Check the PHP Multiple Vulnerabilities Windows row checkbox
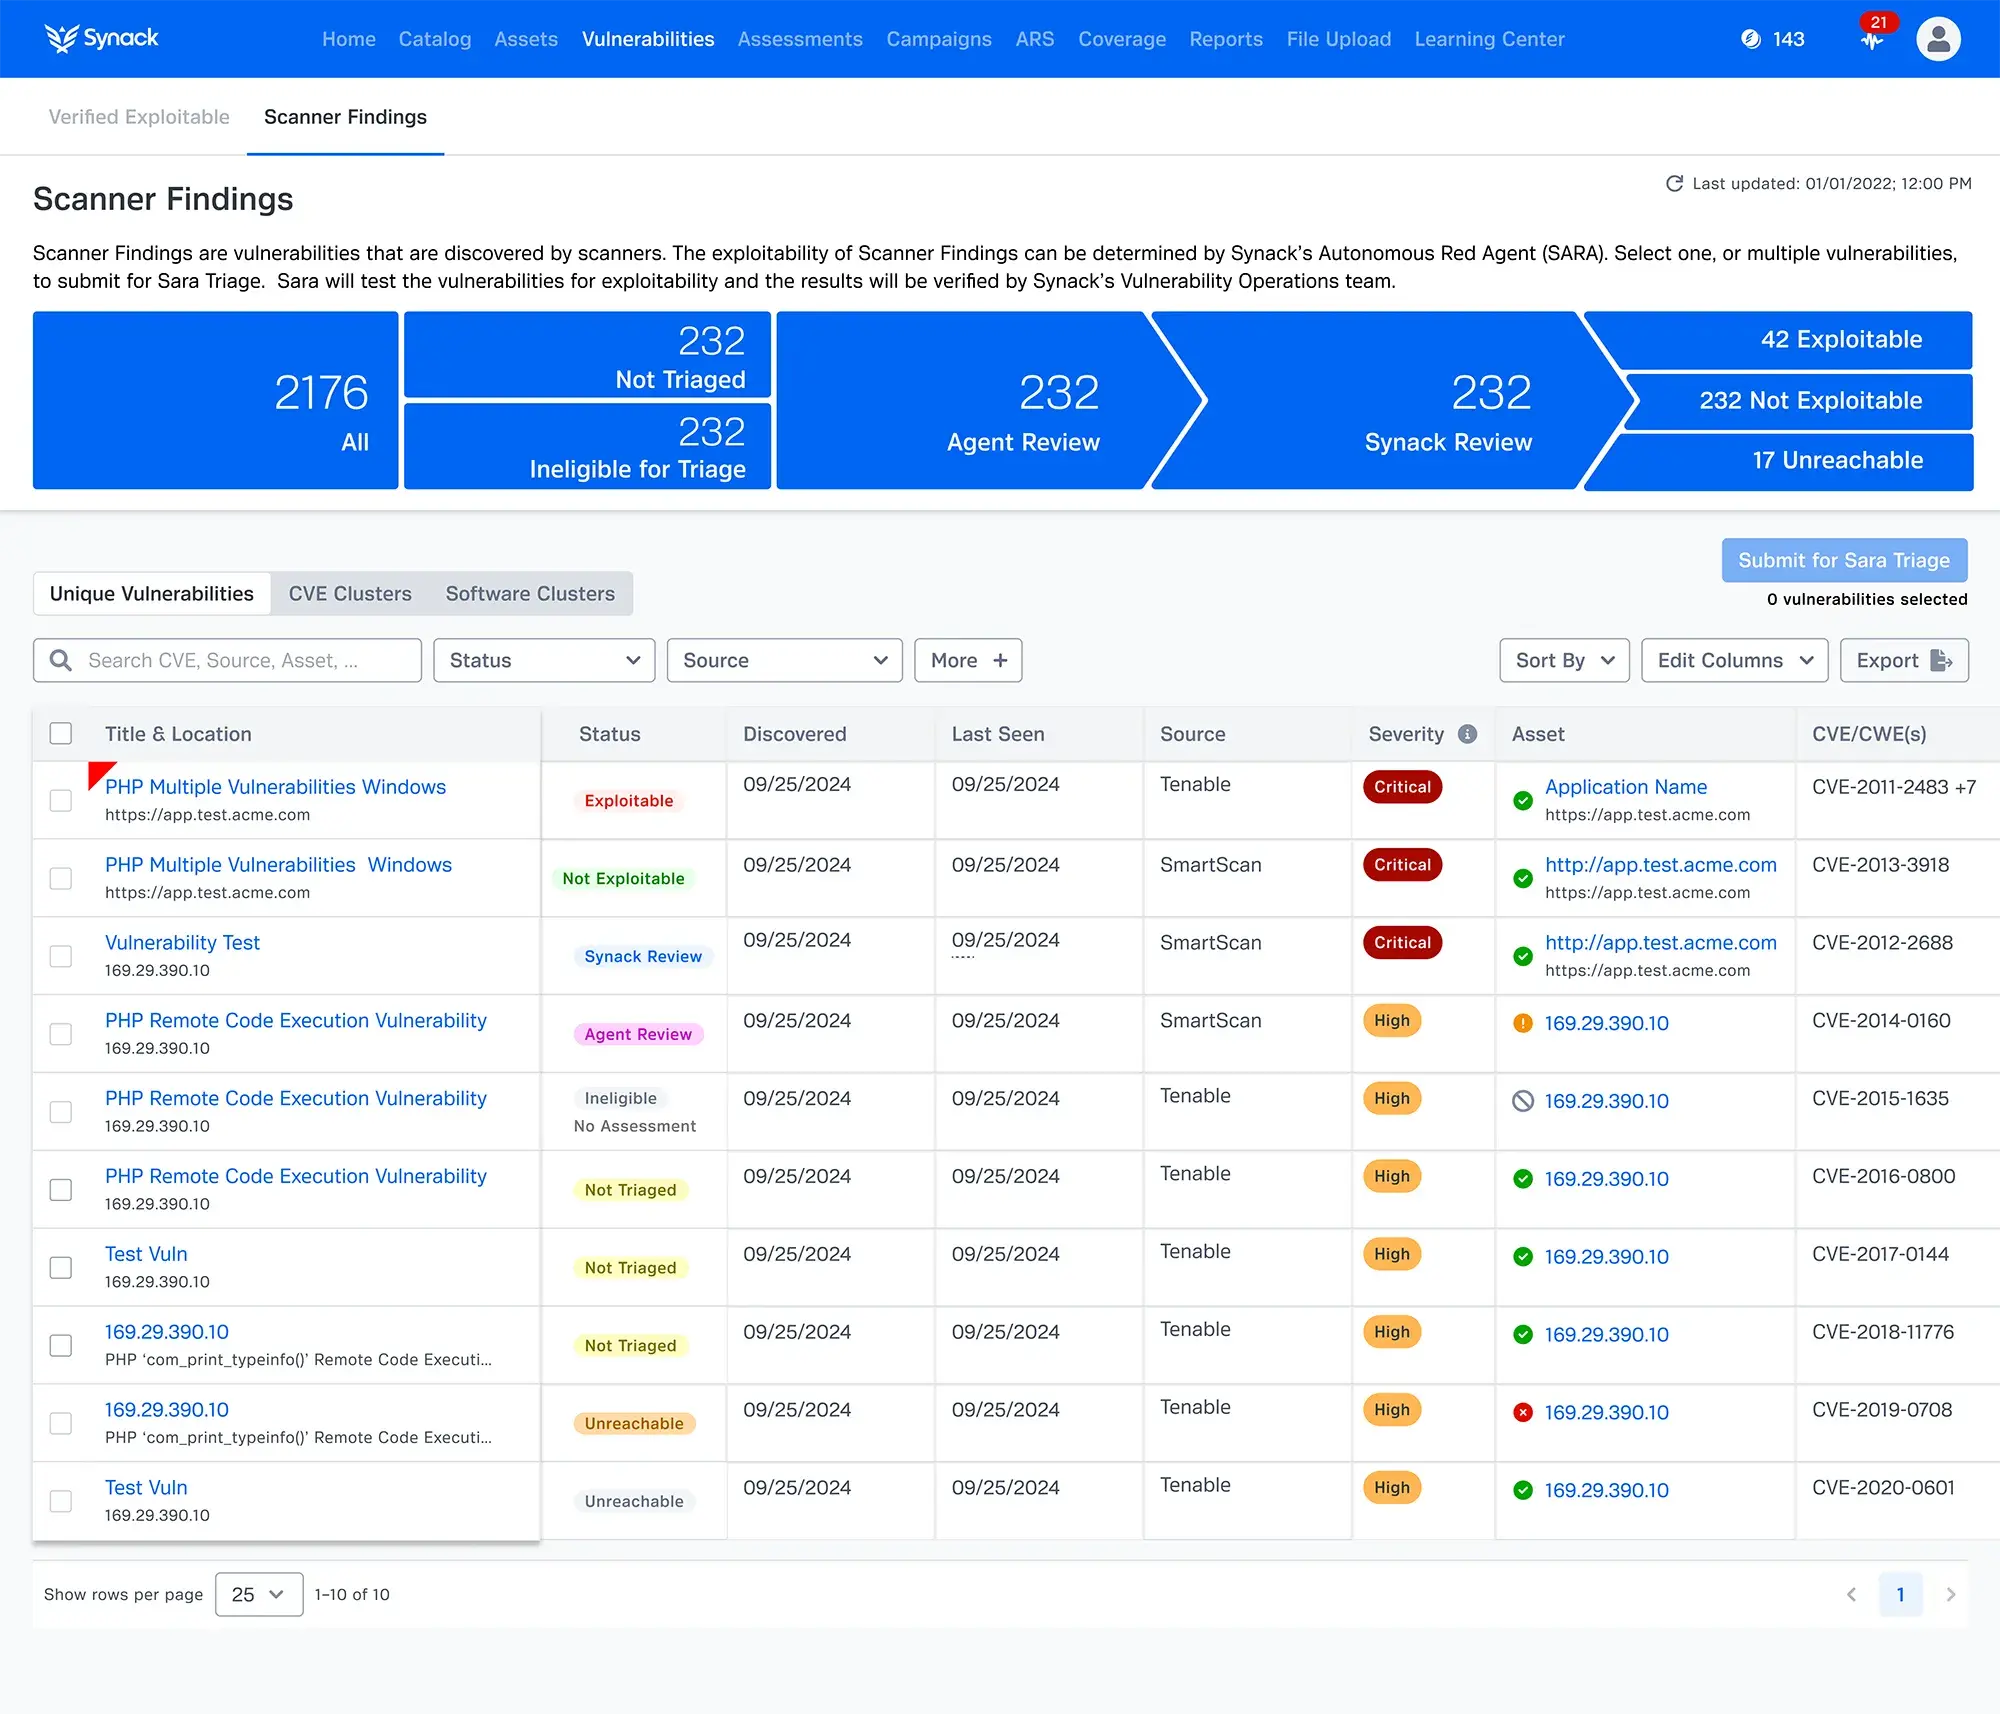The height and width of the screenshot is (1714, 2000). (x=61, y=800)
